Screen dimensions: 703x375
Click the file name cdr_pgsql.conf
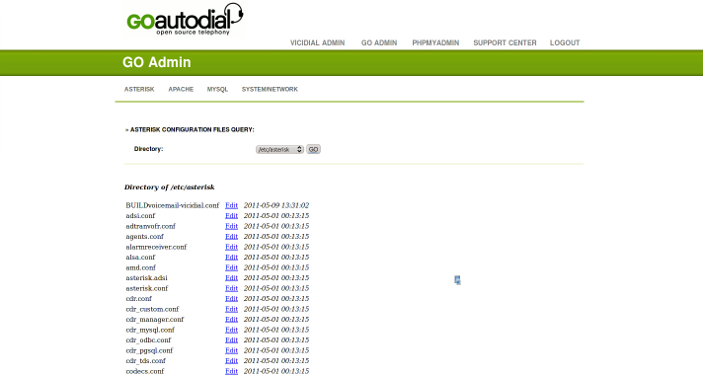coord(149,350)
